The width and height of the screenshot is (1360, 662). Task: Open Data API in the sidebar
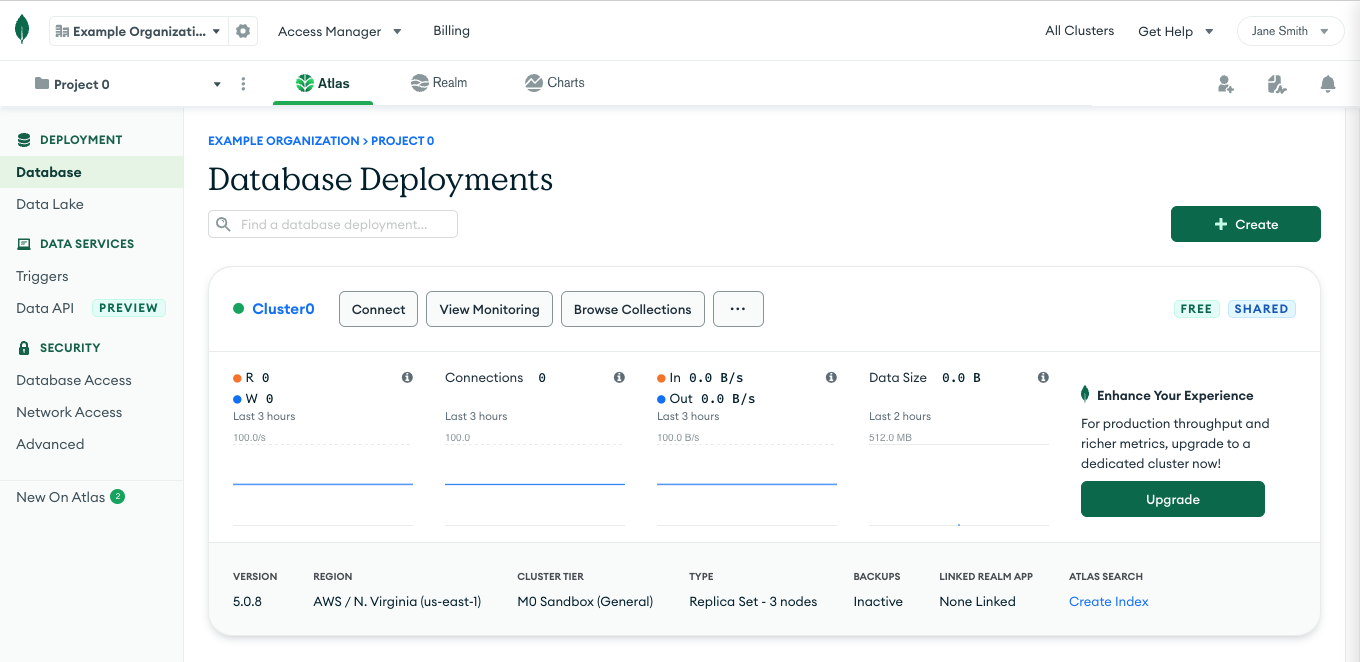[45, 308]
